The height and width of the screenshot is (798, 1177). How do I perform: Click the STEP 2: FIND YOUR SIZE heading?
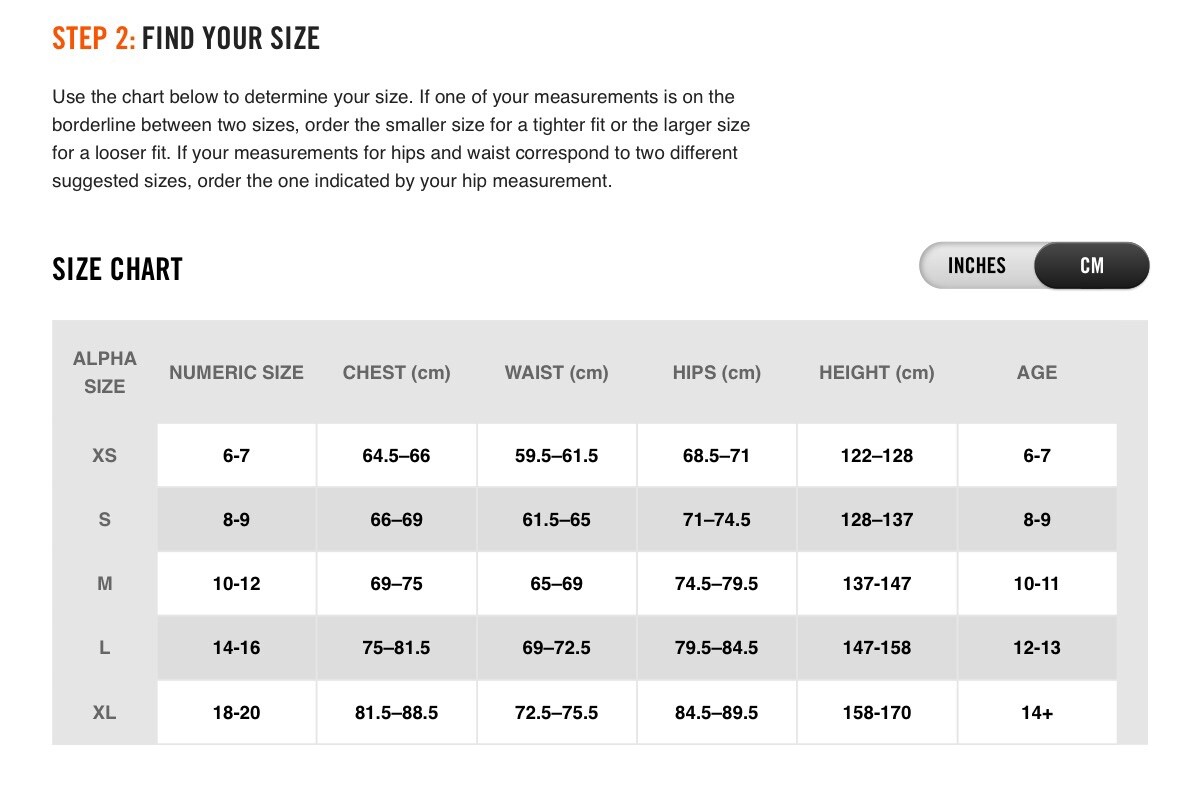coord(186,39)
